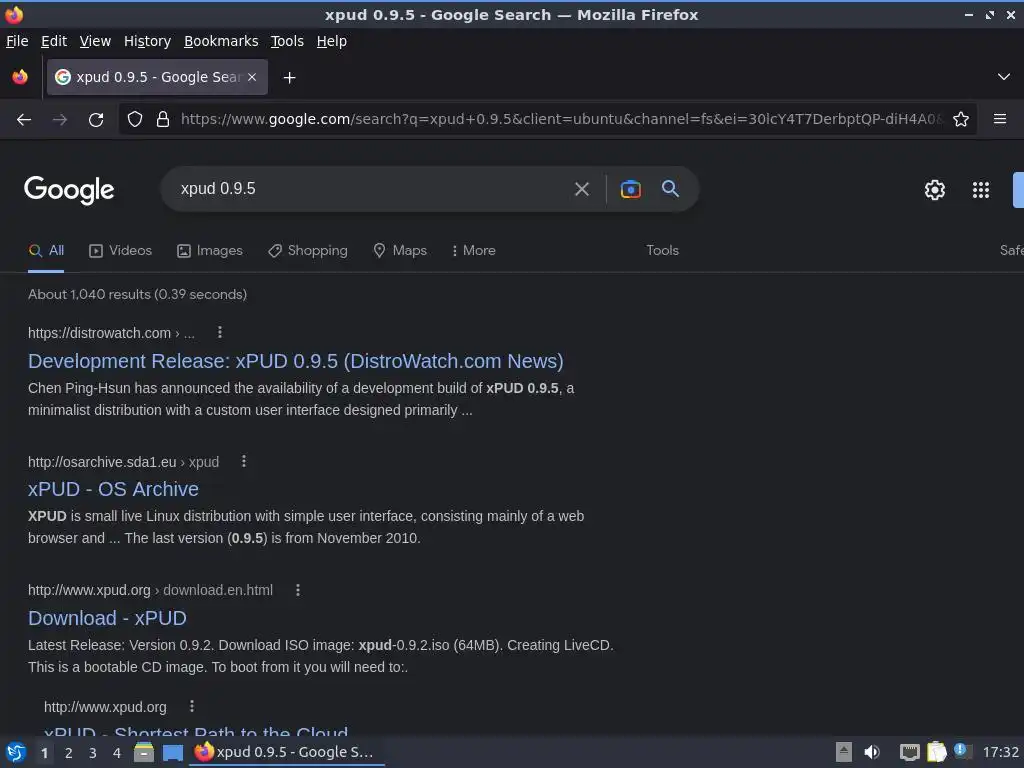
Task: Open the View menu
Action: 95,41
